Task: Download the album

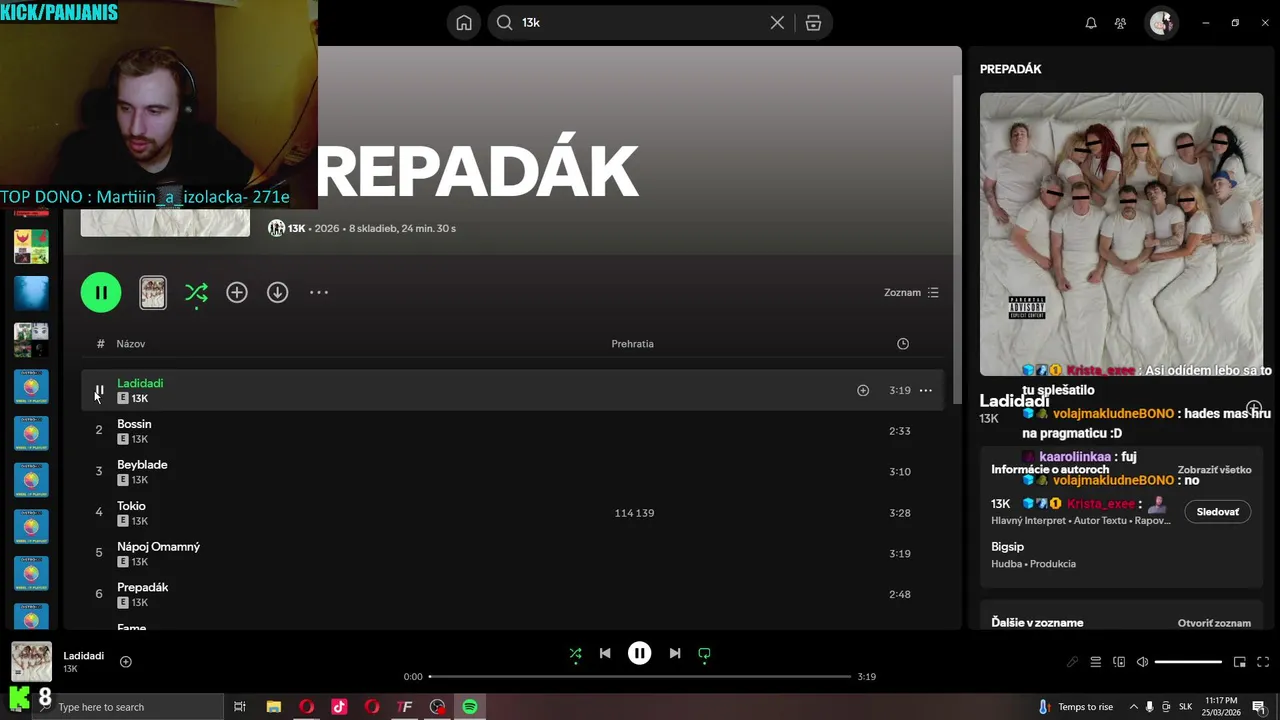Action: pyautogui.click(x=277, y=292)
